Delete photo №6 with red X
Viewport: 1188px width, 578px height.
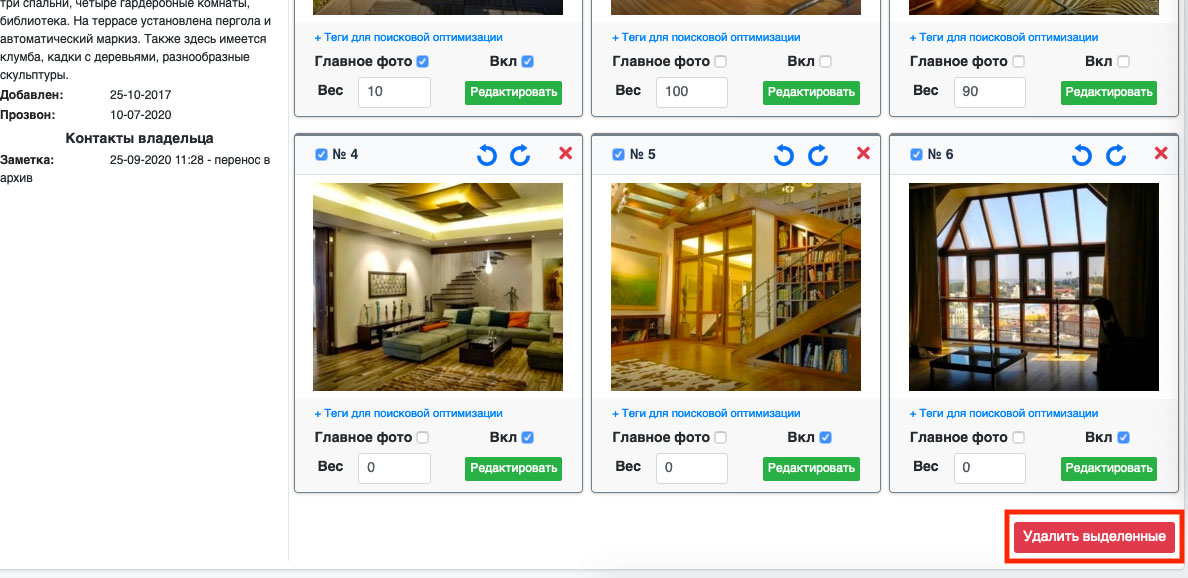pyautogui.click(x=1161, y=154)
